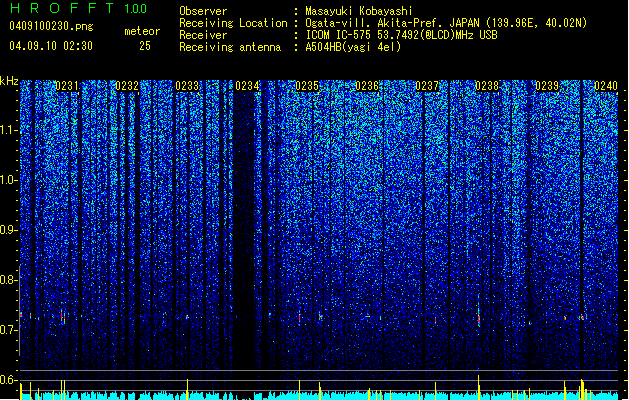Click the echo cluster just before marker 0240
The width and height of the screenshot is (629, 400).
pos(582,317)
